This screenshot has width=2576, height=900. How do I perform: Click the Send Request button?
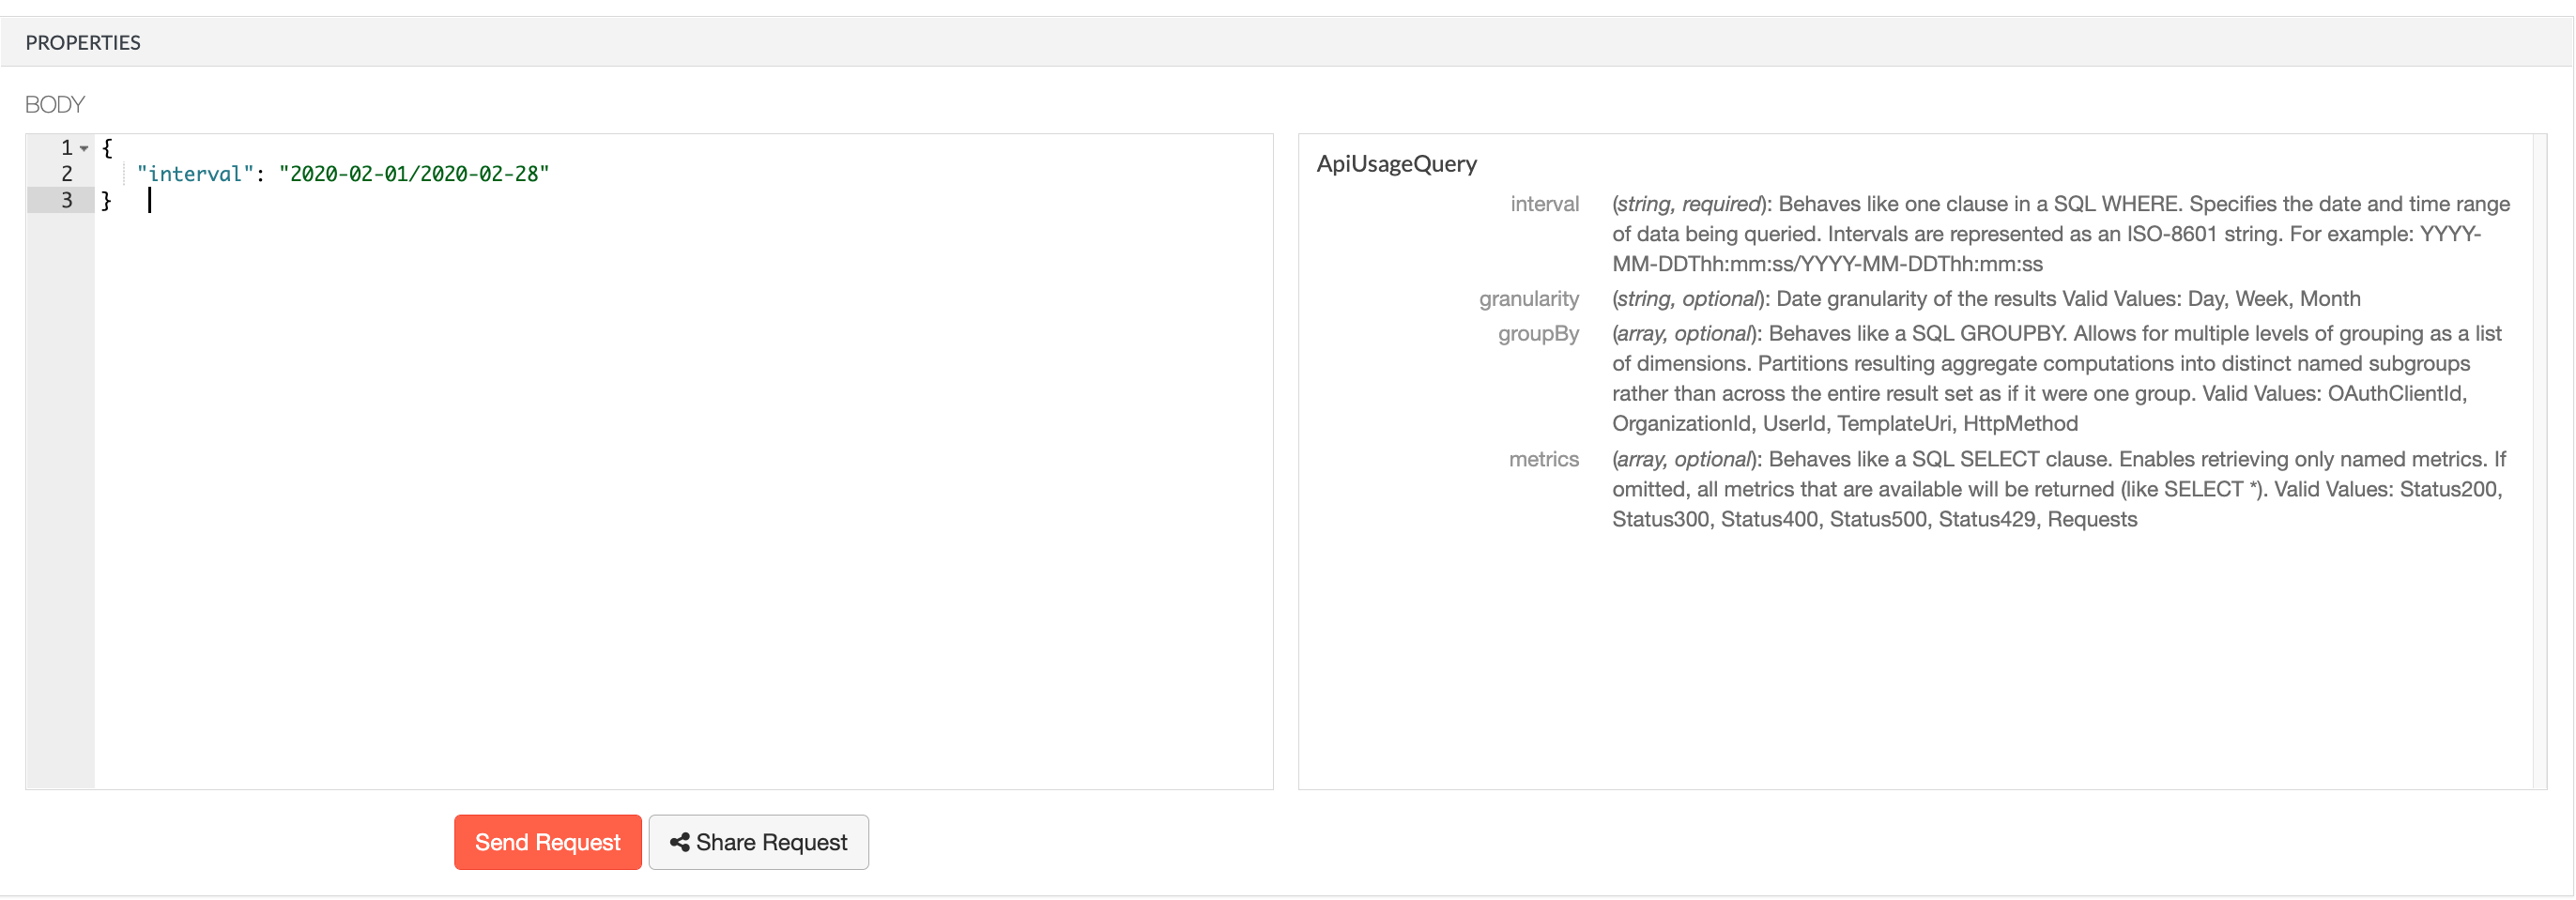(x=547, y=842)
